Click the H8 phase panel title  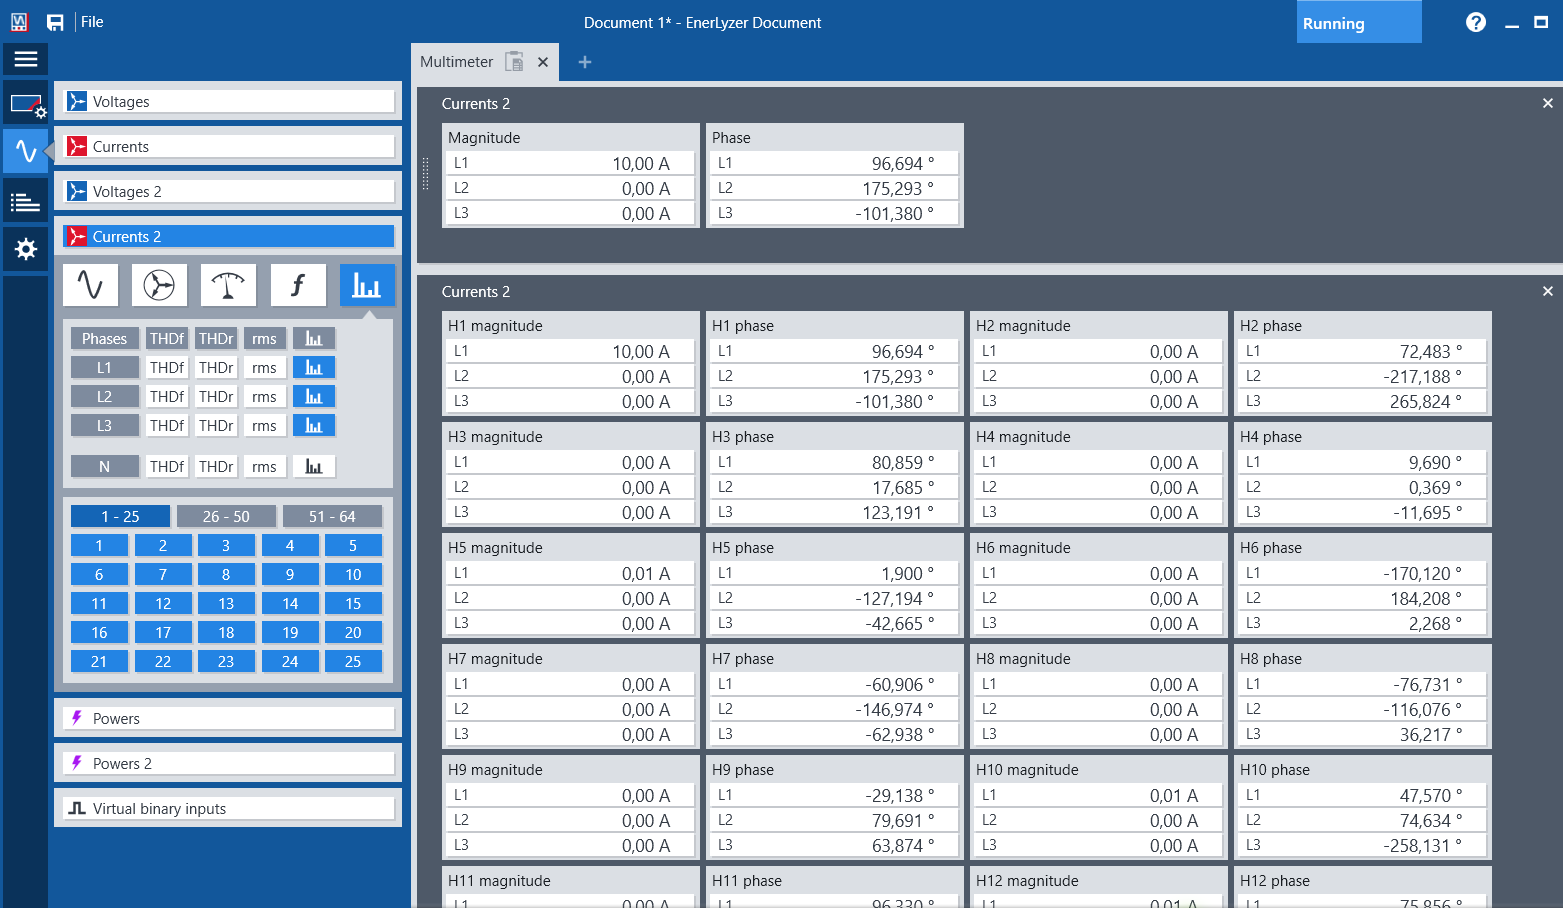point(1271,659)
